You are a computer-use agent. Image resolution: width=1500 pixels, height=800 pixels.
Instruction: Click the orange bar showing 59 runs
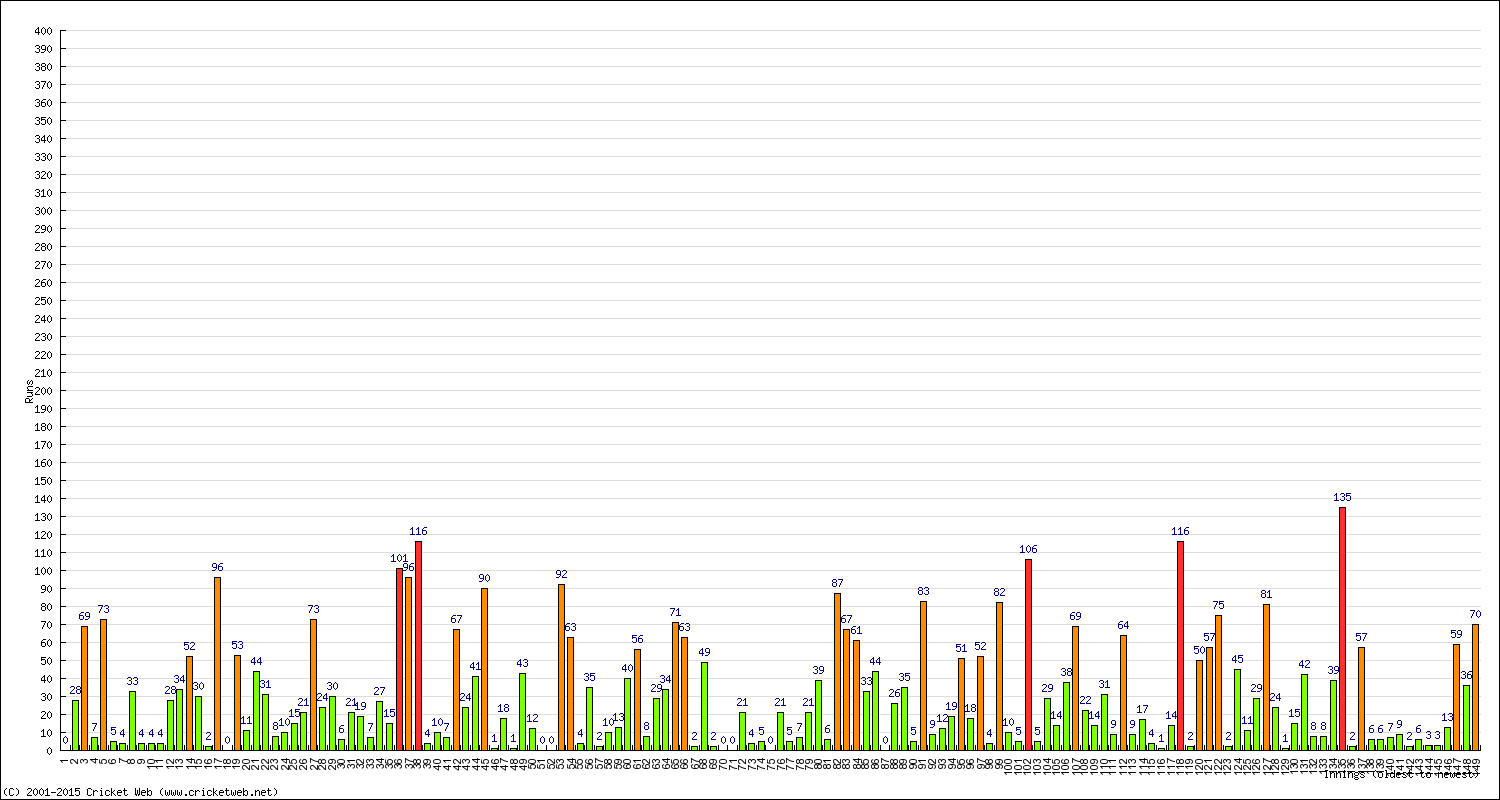click(x=1456, y=697)
